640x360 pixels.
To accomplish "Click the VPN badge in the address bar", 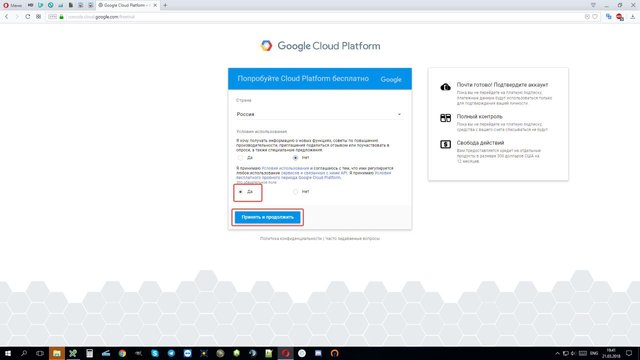I will pyautogui.click(x=53, y=17).
